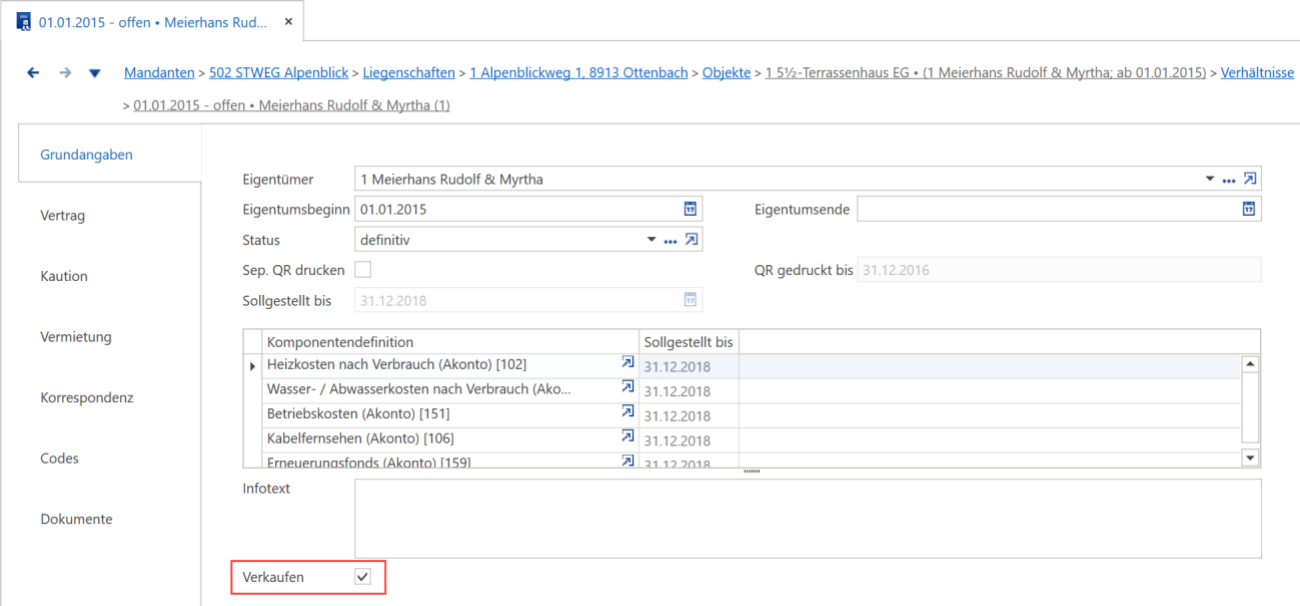This screenshot has width=1300, height=606.
Task: Open calendar for Eigentumsbeginn
Action: click(x=690, y=209)
